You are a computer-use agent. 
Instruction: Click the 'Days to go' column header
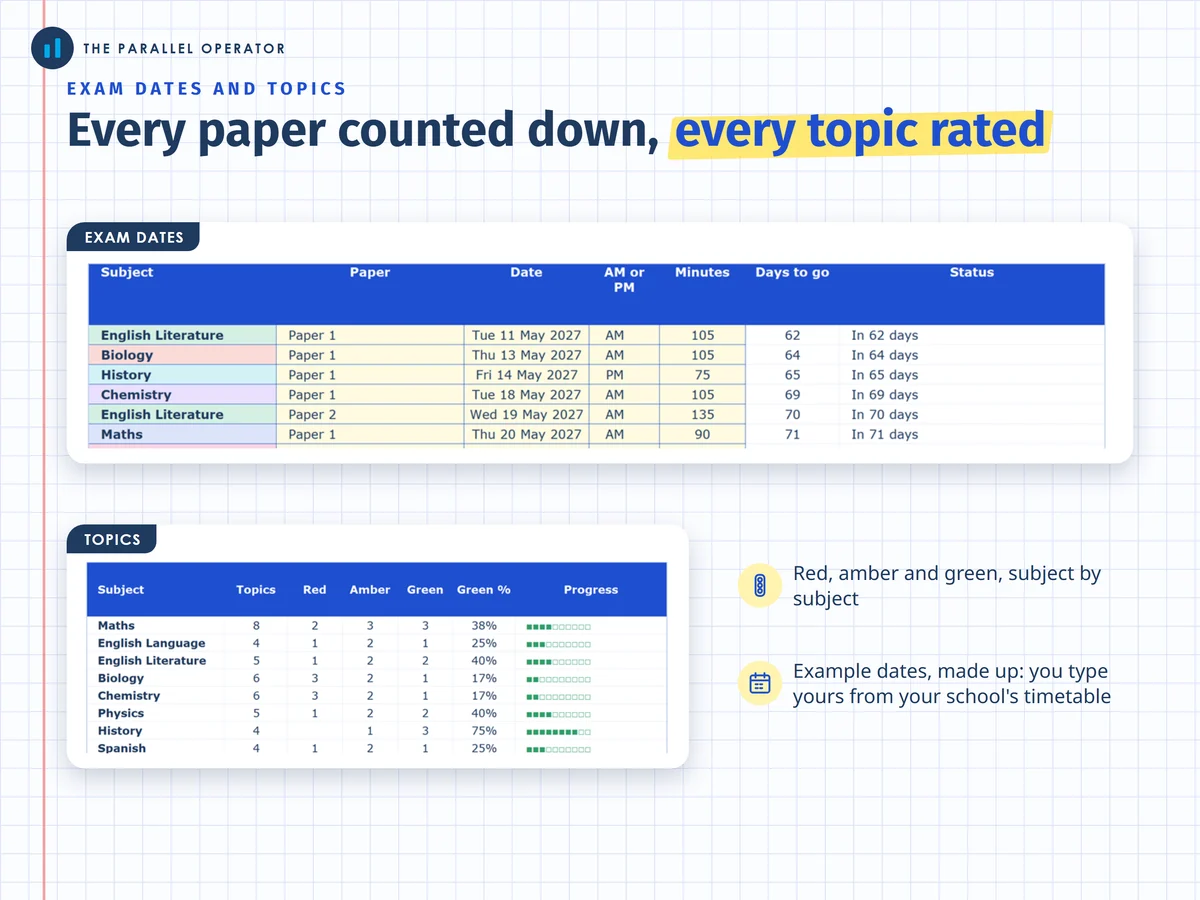792,272
